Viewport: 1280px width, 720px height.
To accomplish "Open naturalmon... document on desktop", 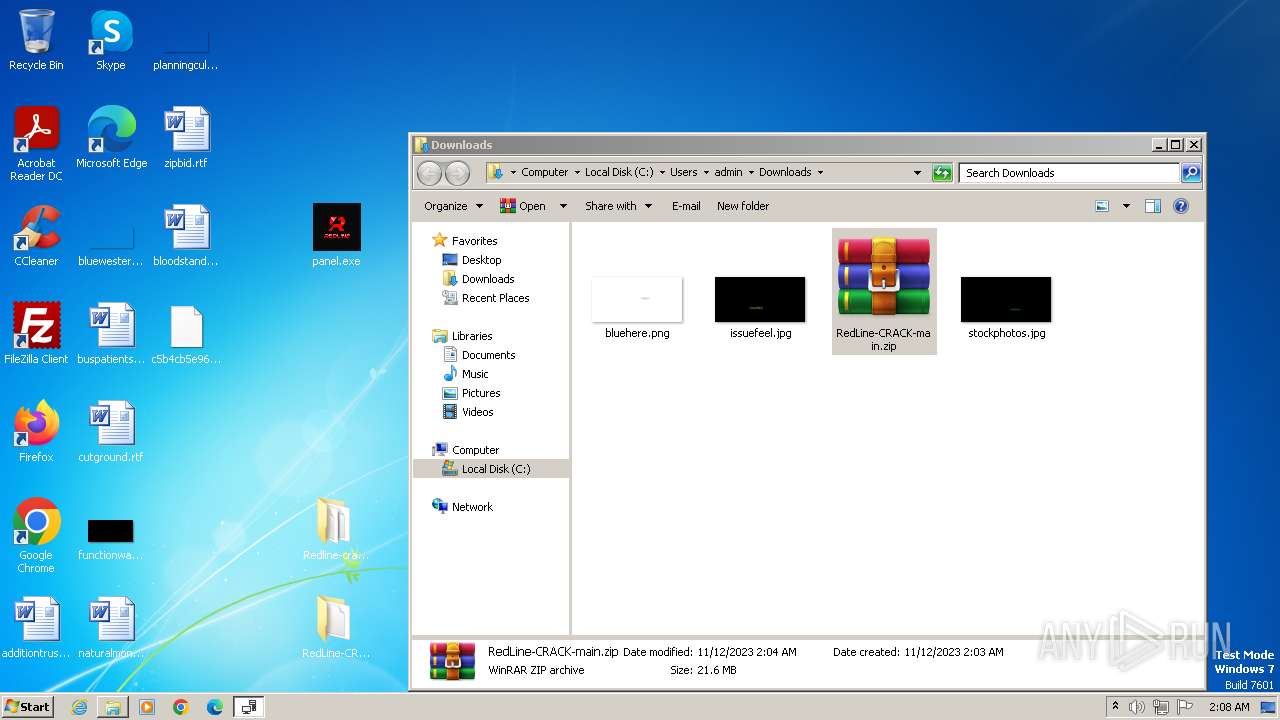I will [111, 628].
